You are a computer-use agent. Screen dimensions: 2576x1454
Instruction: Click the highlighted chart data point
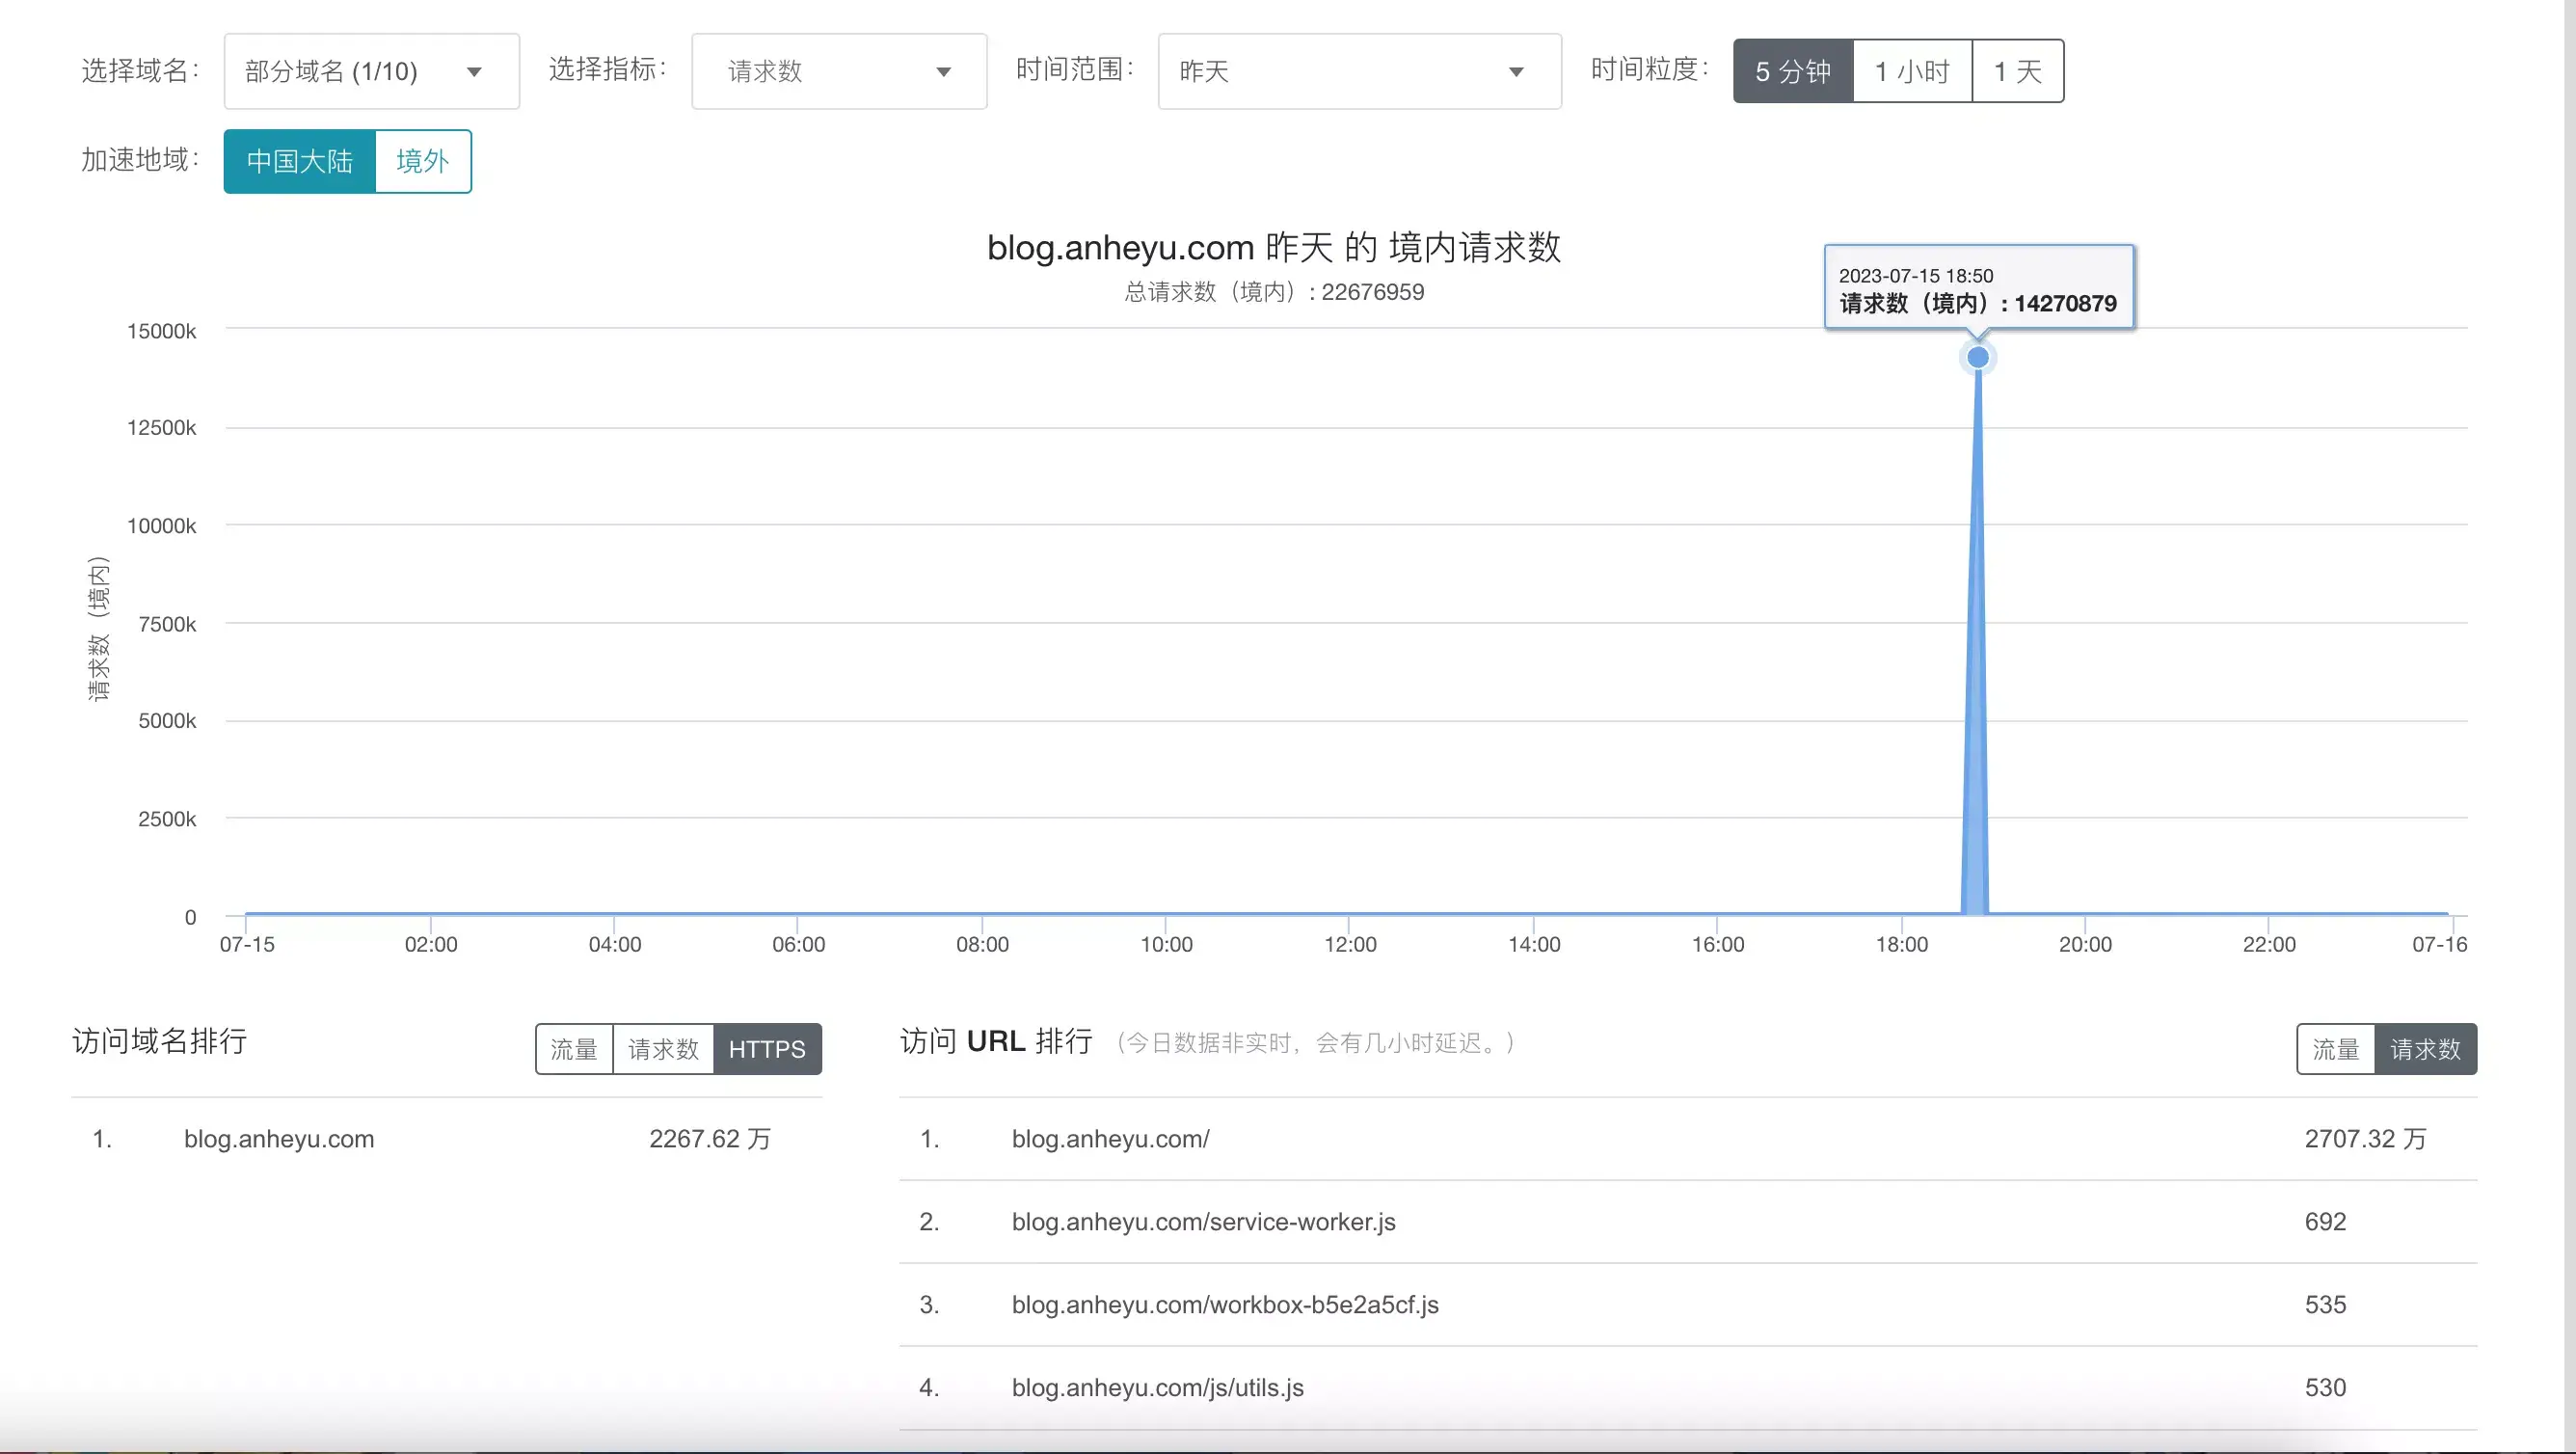point(1978,357)
